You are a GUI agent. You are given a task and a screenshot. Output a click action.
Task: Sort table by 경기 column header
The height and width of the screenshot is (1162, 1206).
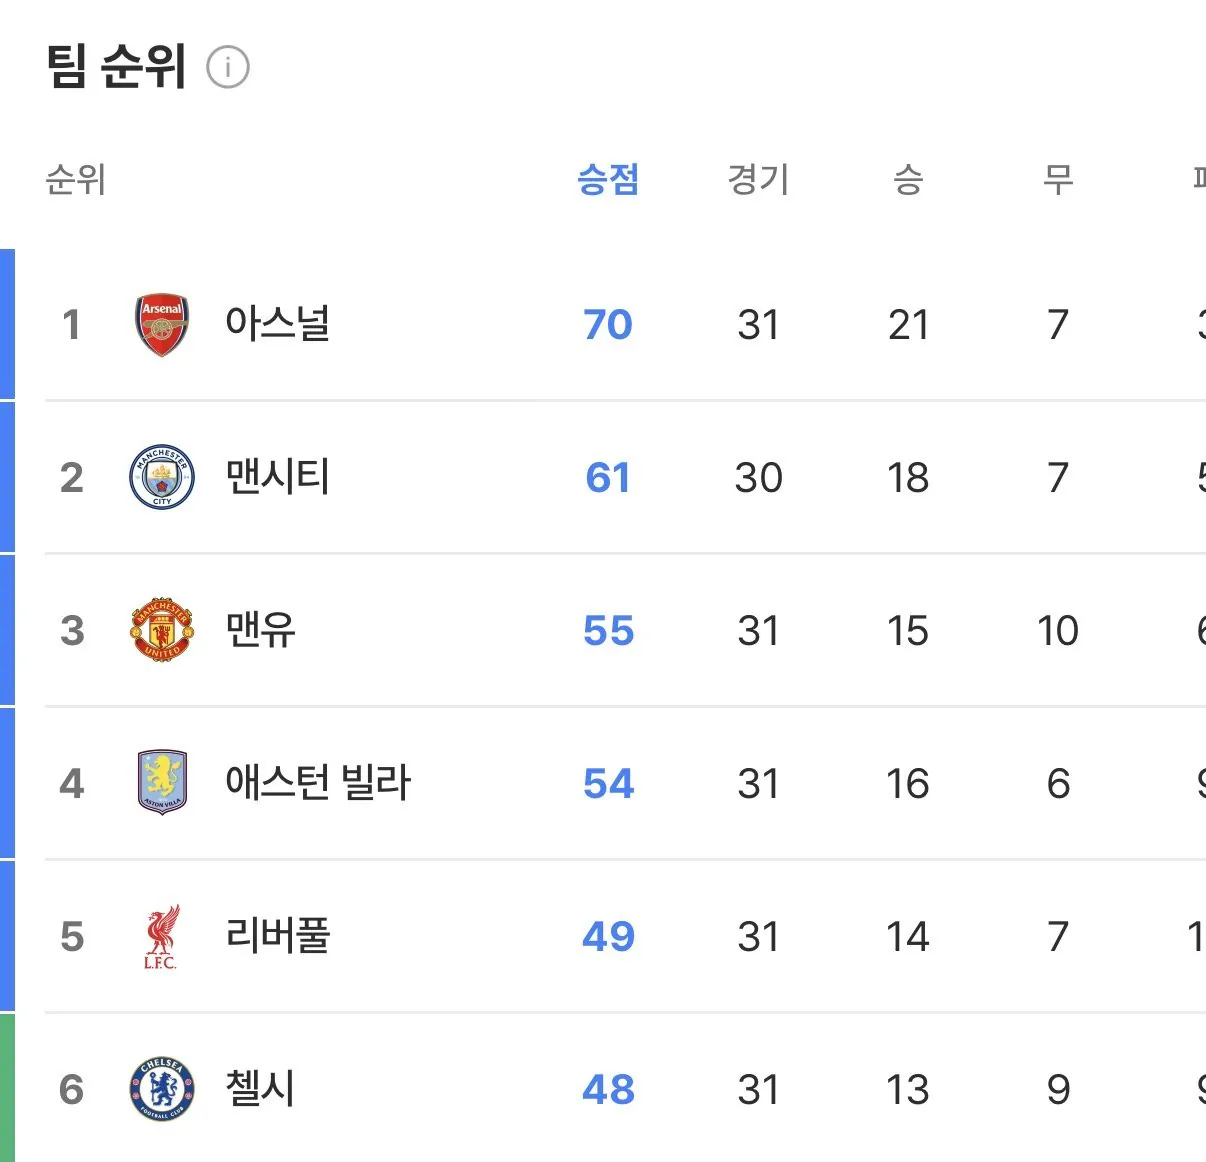coord(758,180)
